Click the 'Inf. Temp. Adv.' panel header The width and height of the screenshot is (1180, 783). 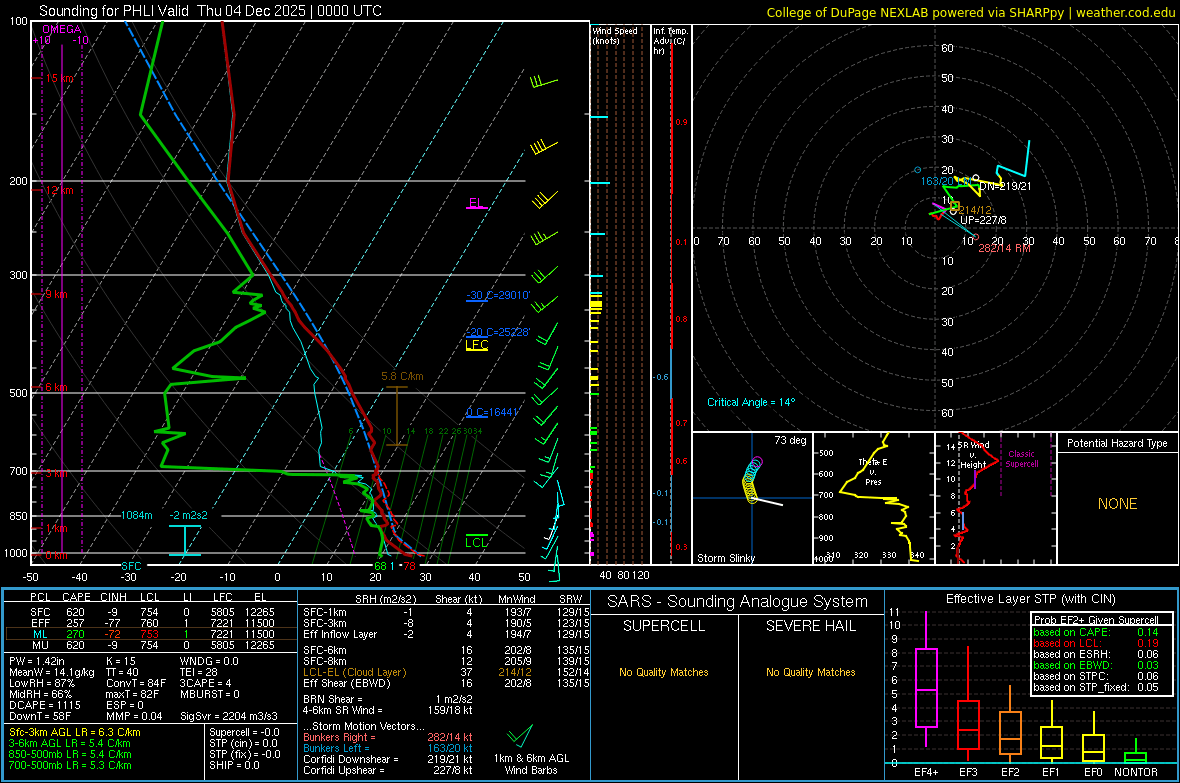point(670,41)
